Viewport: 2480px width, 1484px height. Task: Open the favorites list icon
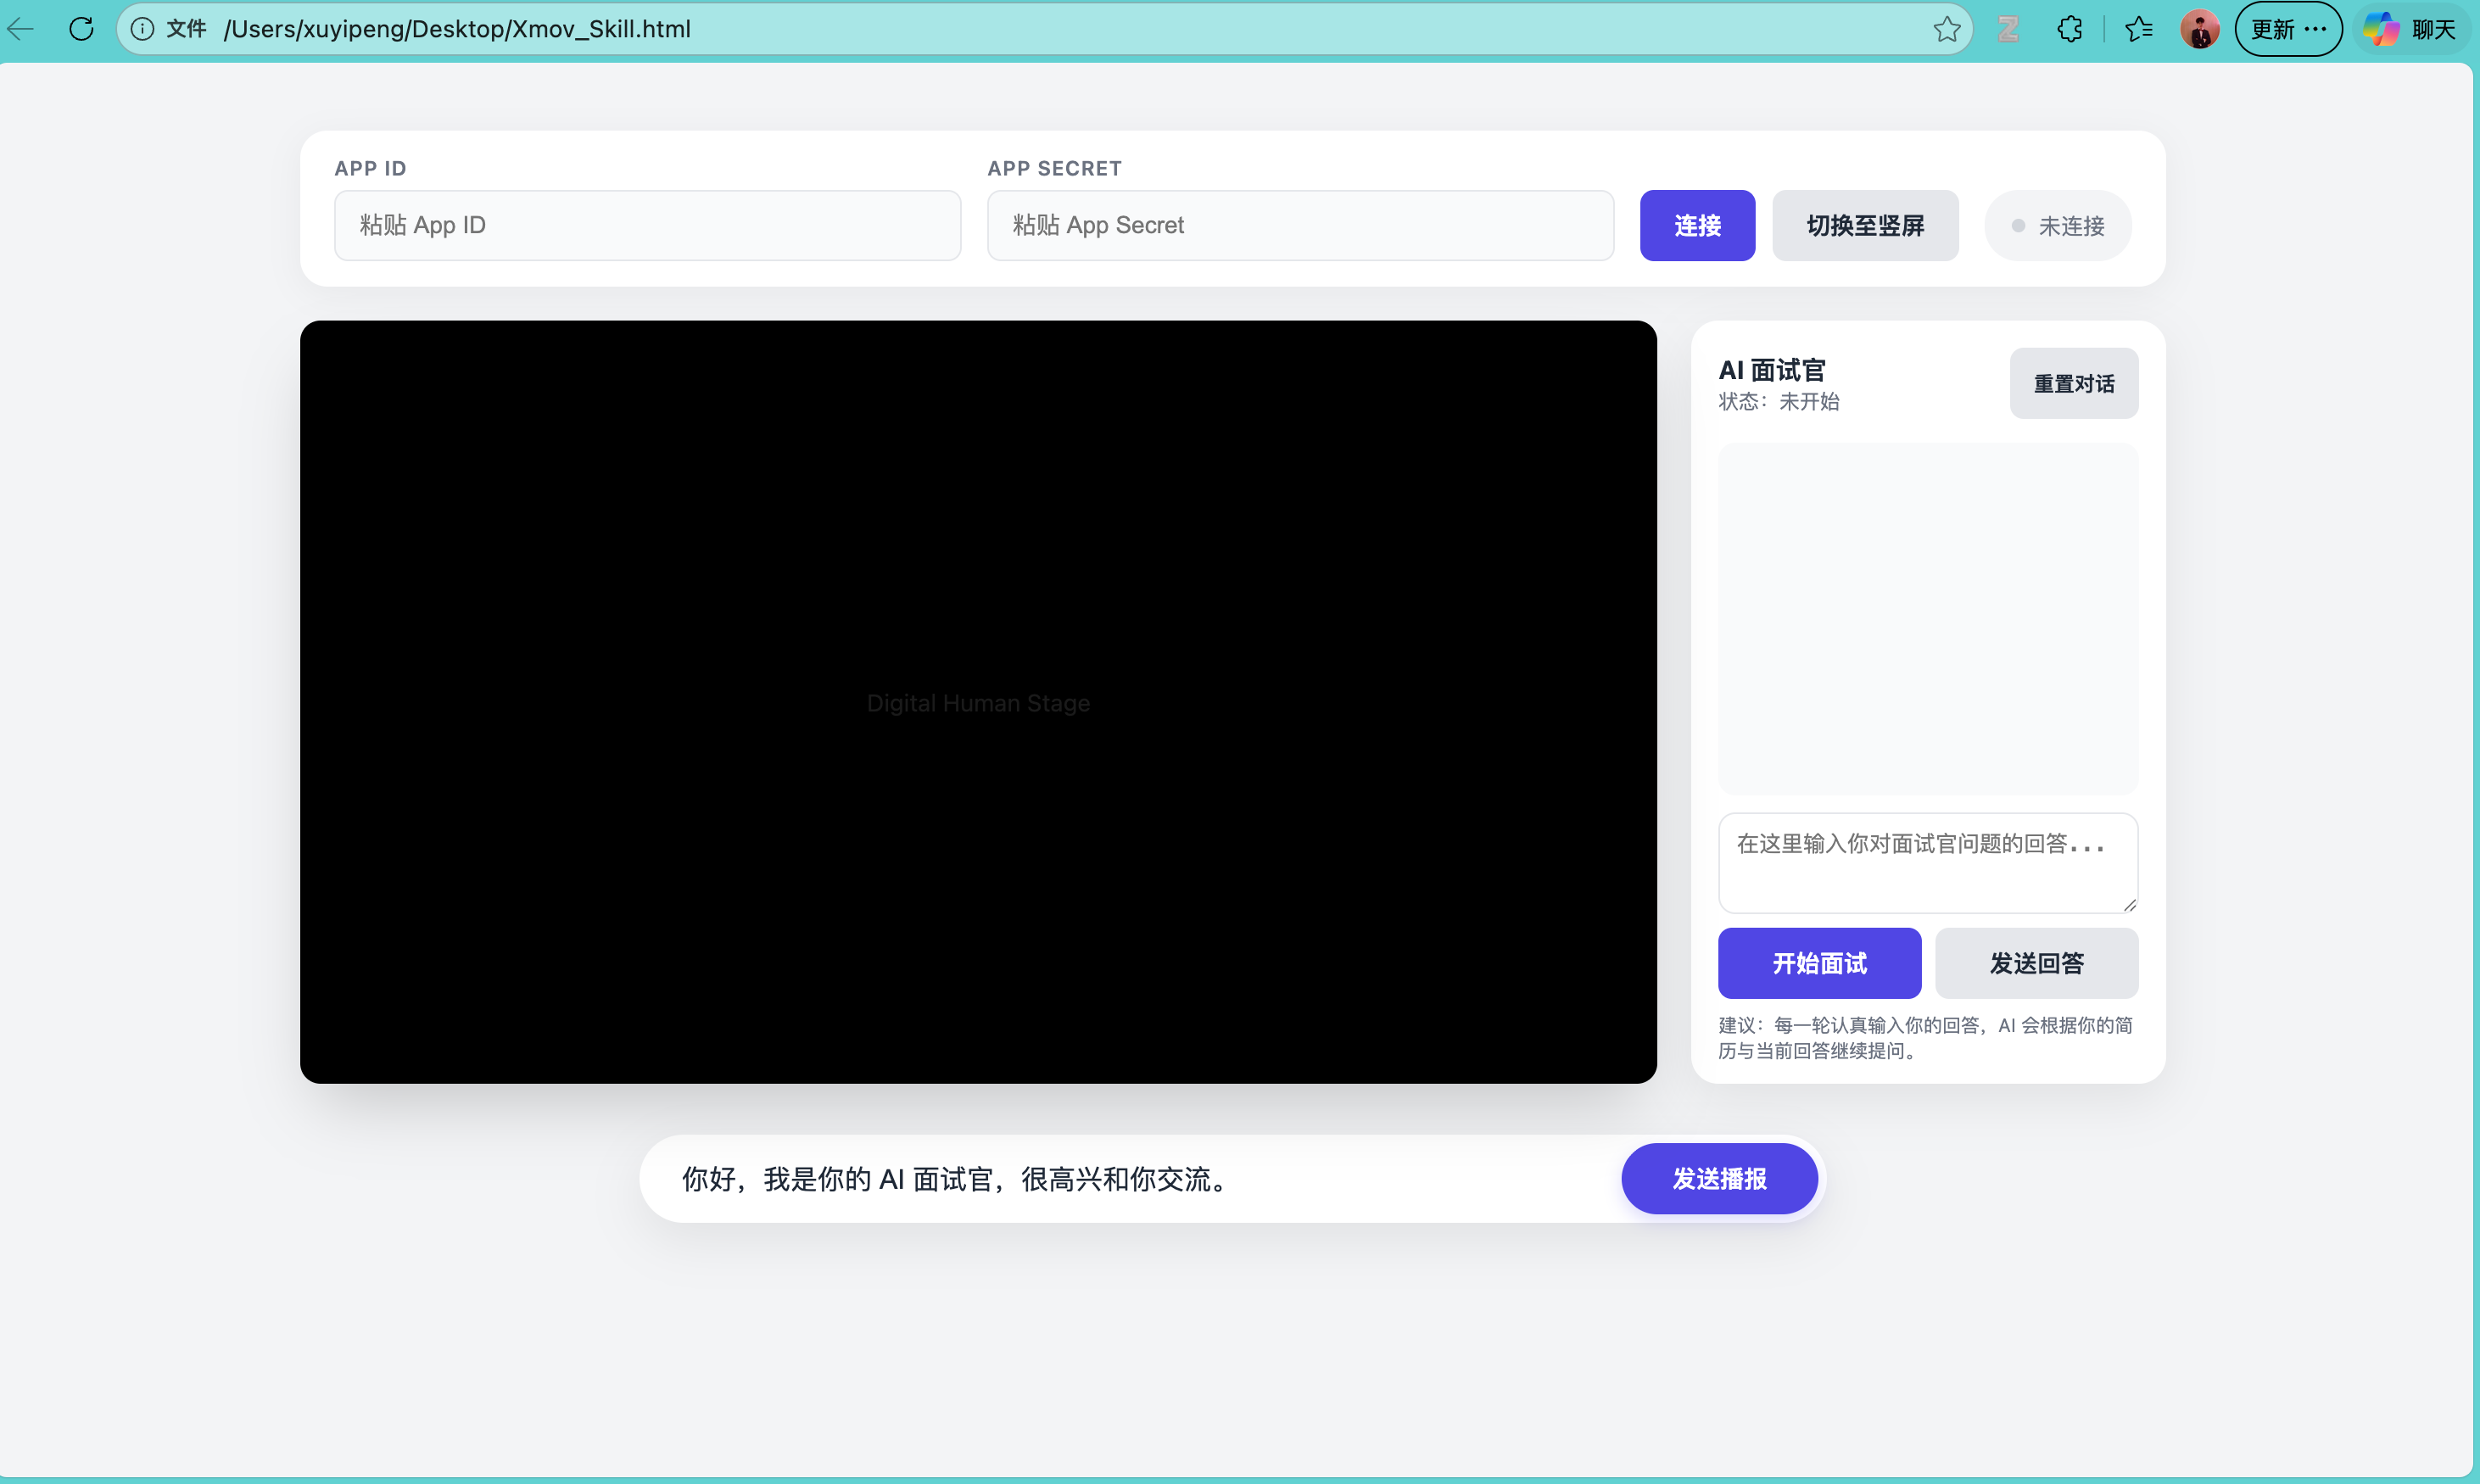point(2138,29)
